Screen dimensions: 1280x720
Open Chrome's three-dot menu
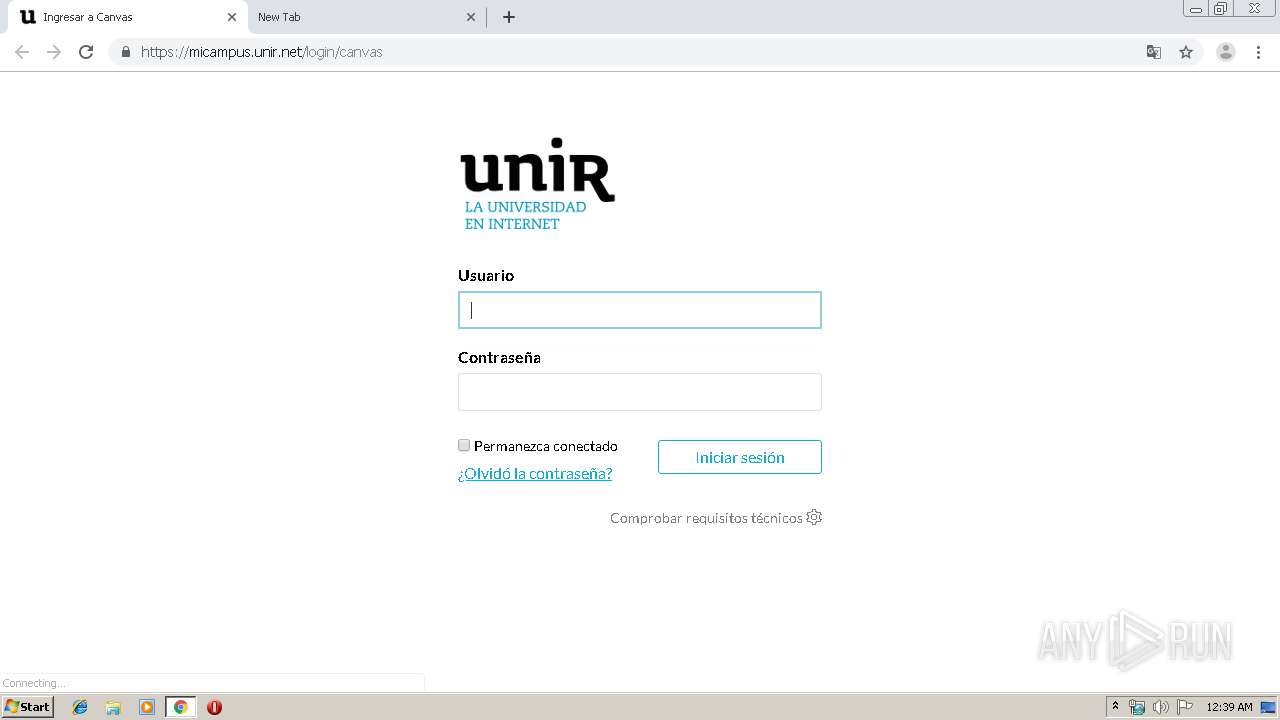pos(1258,52)
